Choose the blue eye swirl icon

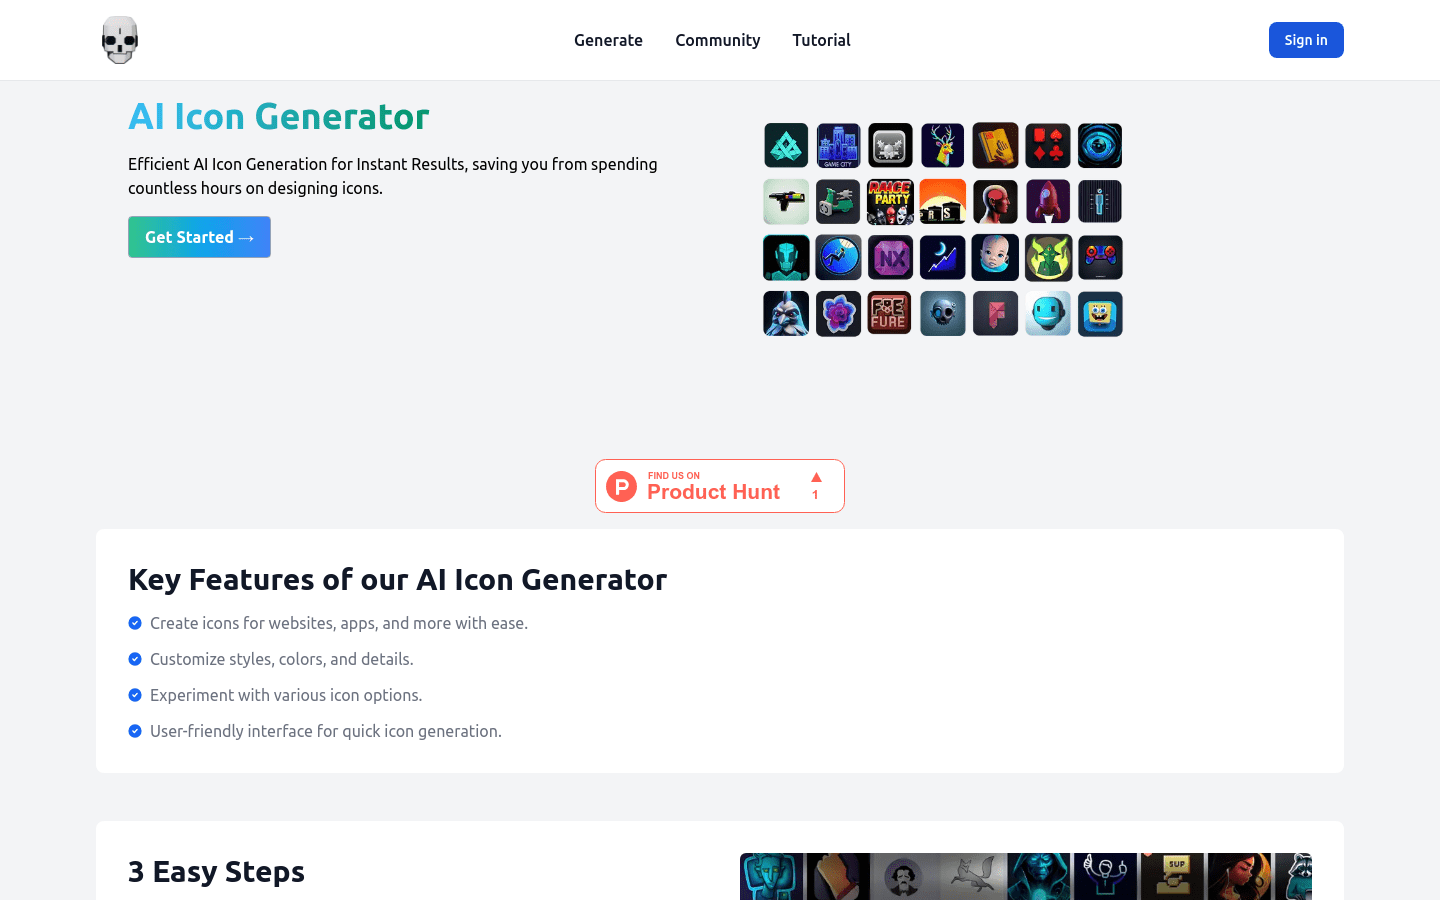(x=1100, y=145)
